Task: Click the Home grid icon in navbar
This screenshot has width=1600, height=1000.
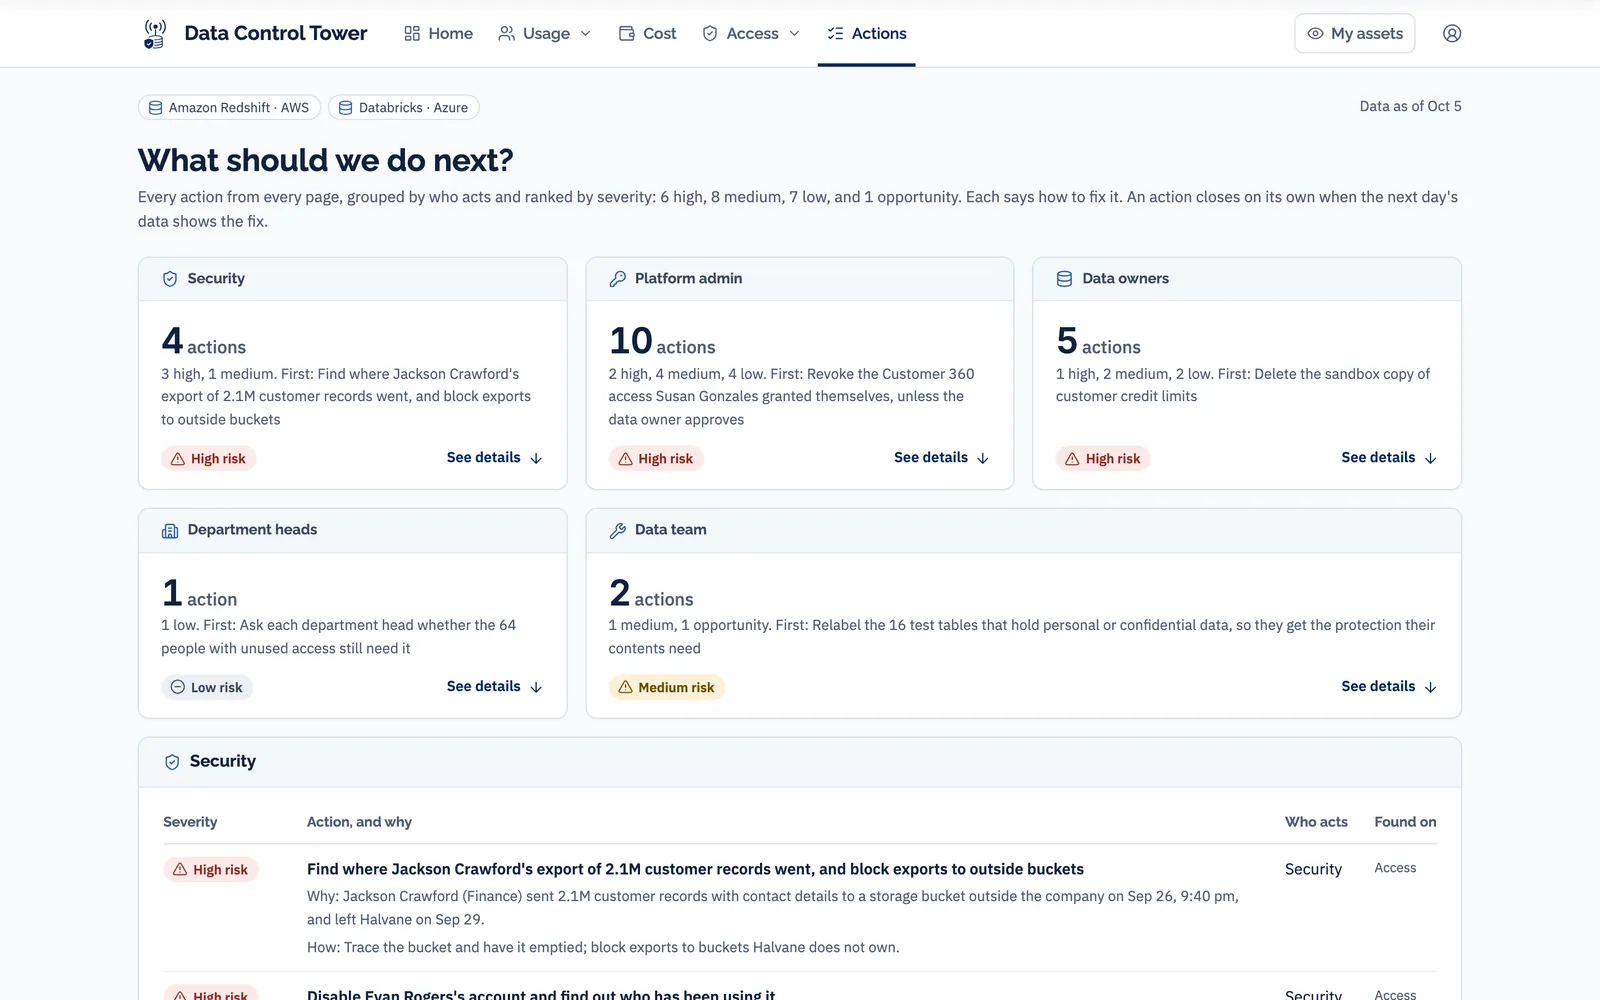Action: 412,33
